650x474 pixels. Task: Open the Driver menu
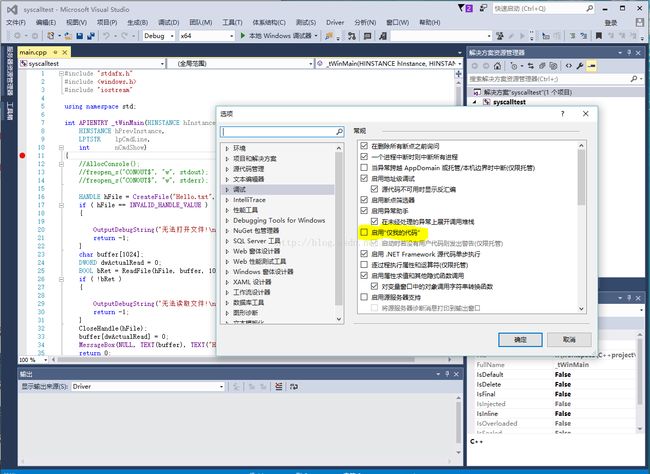coord(335,22)
